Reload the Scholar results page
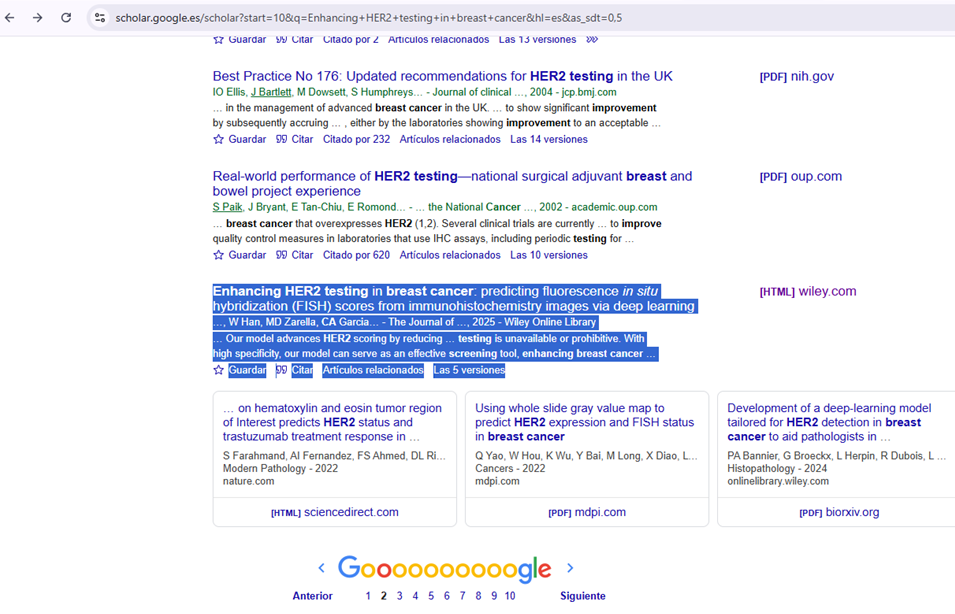 tap(66, 18)
